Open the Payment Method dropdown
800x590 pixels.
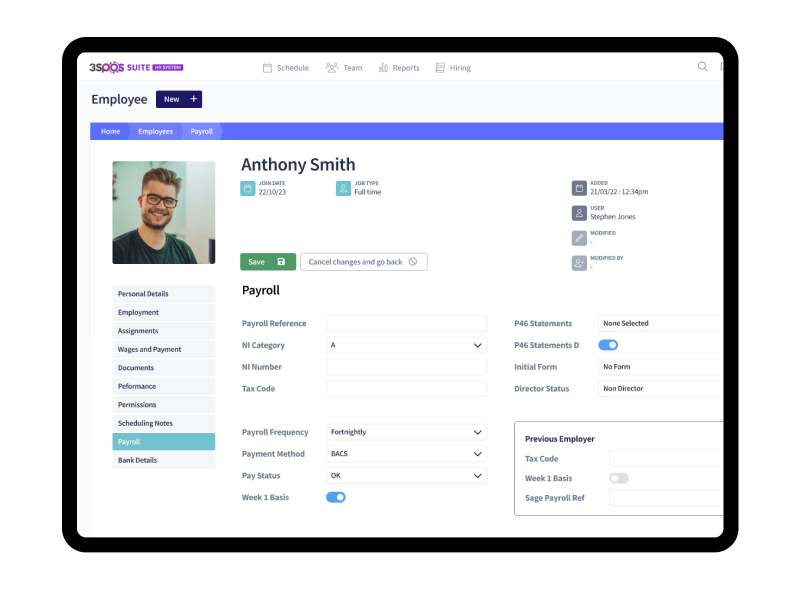coord(406,454)
